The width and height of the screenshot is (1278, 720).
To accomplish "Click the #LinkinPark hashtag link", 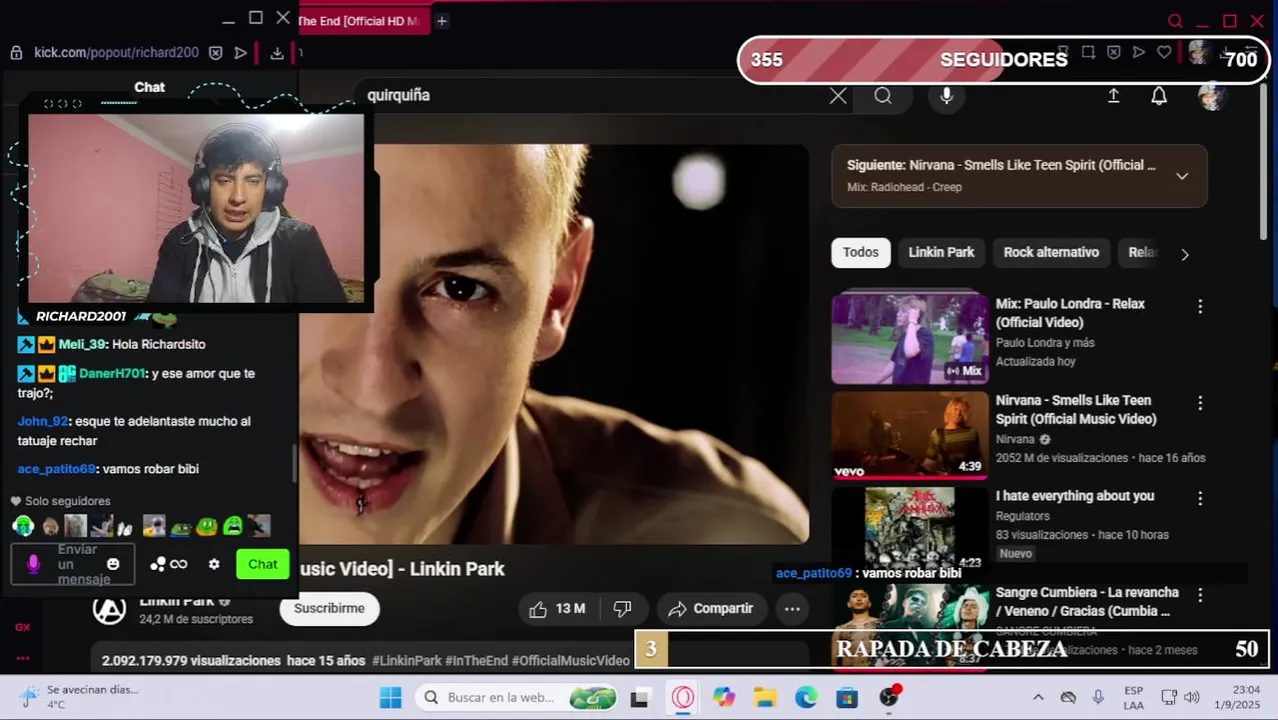I will (x=407, y=661).
